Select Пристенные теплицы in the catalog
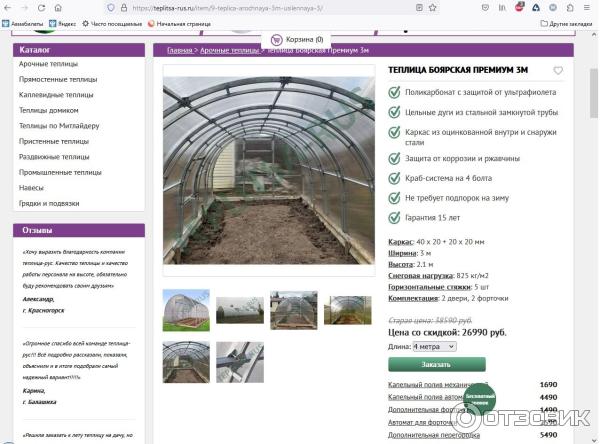This screenshot has height=444, width=600. (x=54, y=141)
